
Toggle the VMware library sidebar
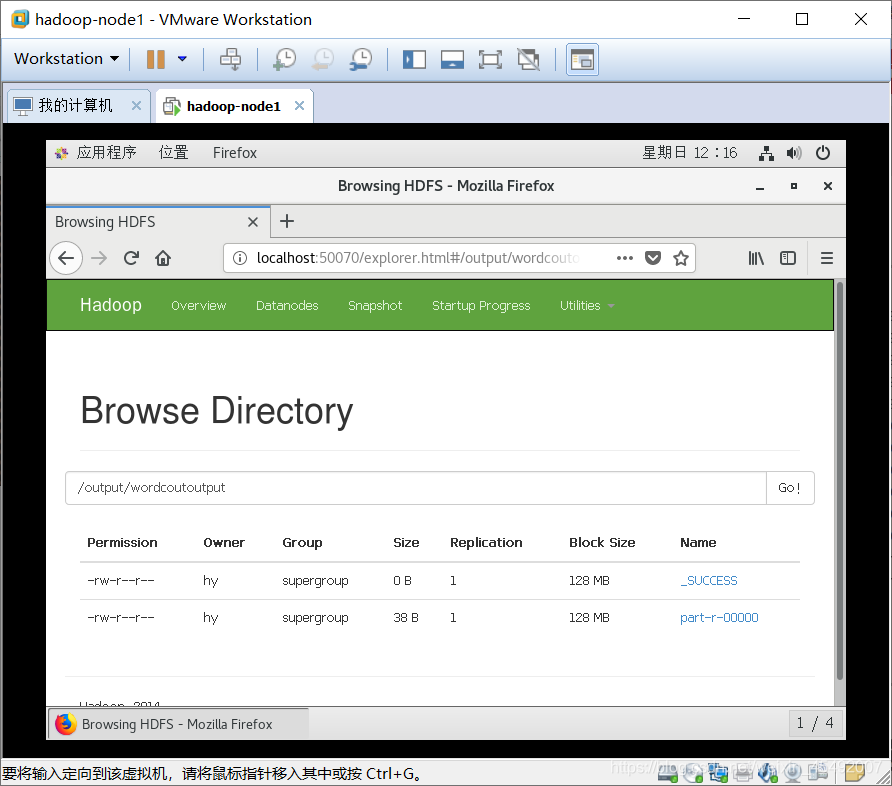[x=414, y=59]
